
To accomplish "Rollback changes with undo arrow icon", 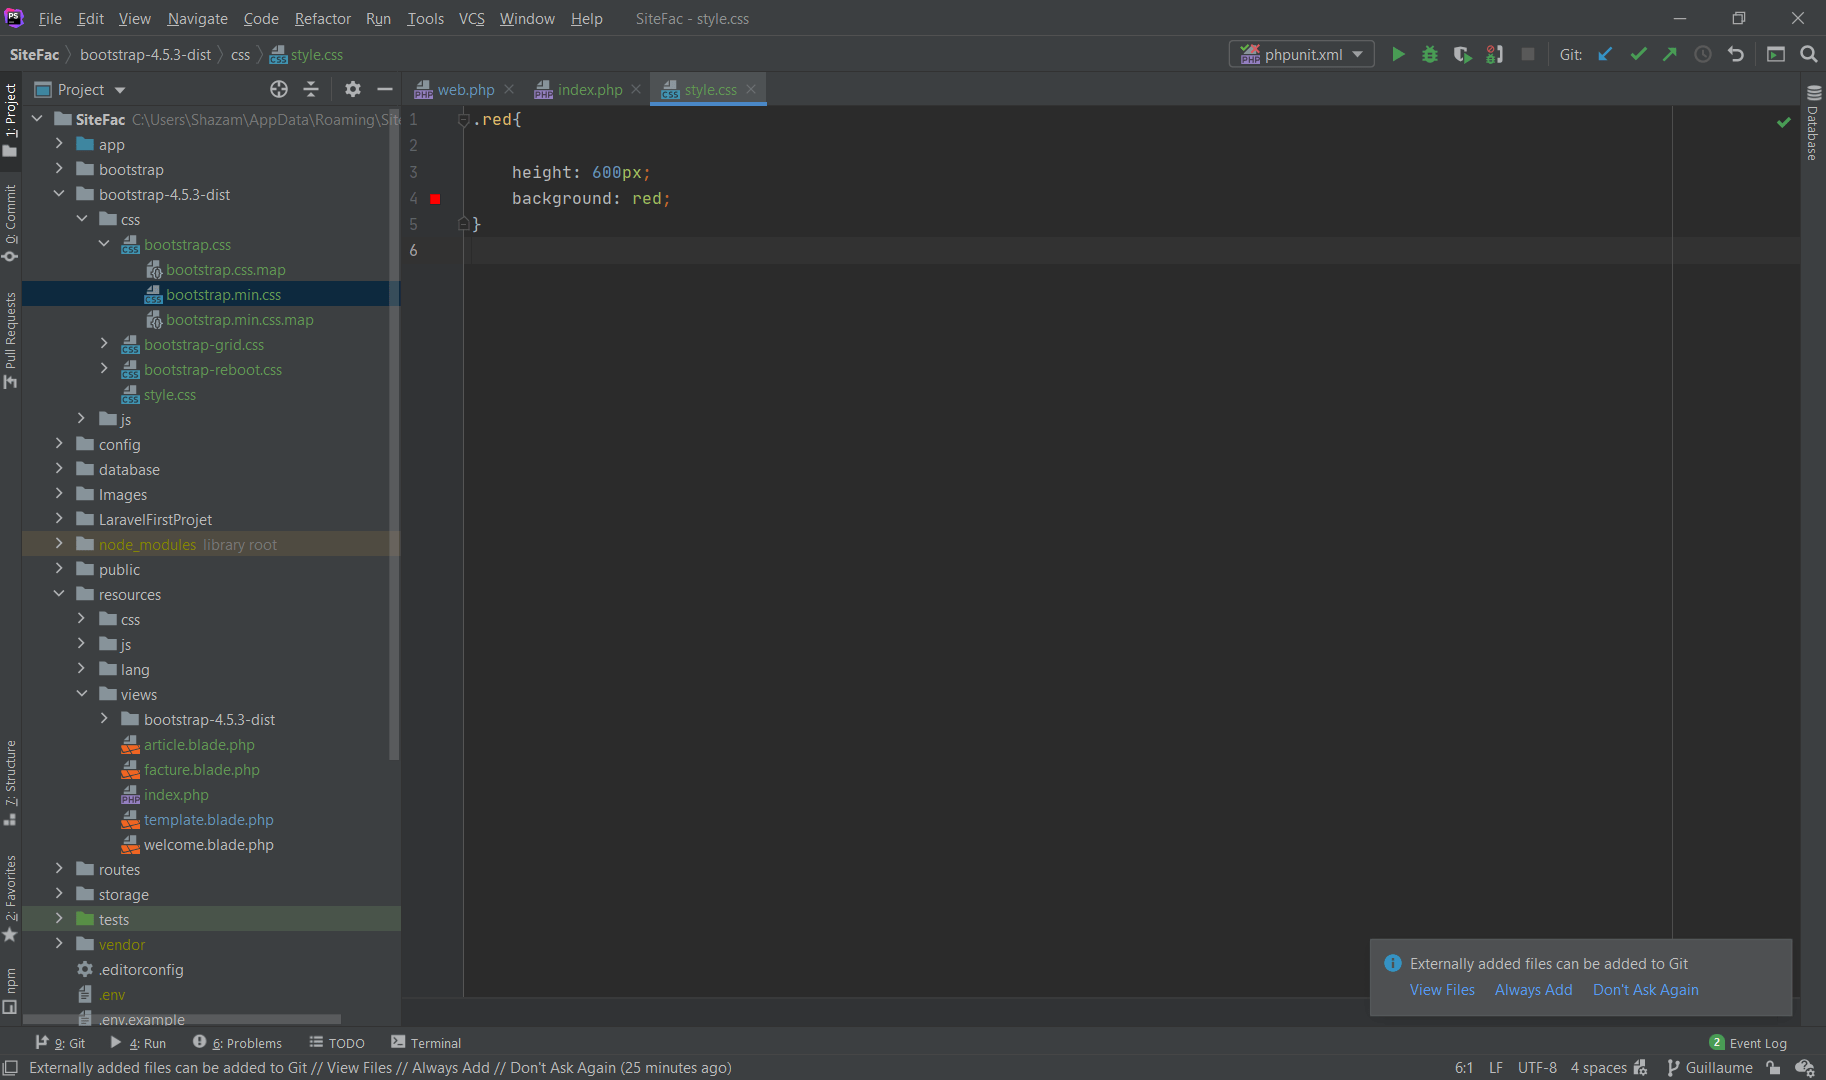I will point(1736,55).
